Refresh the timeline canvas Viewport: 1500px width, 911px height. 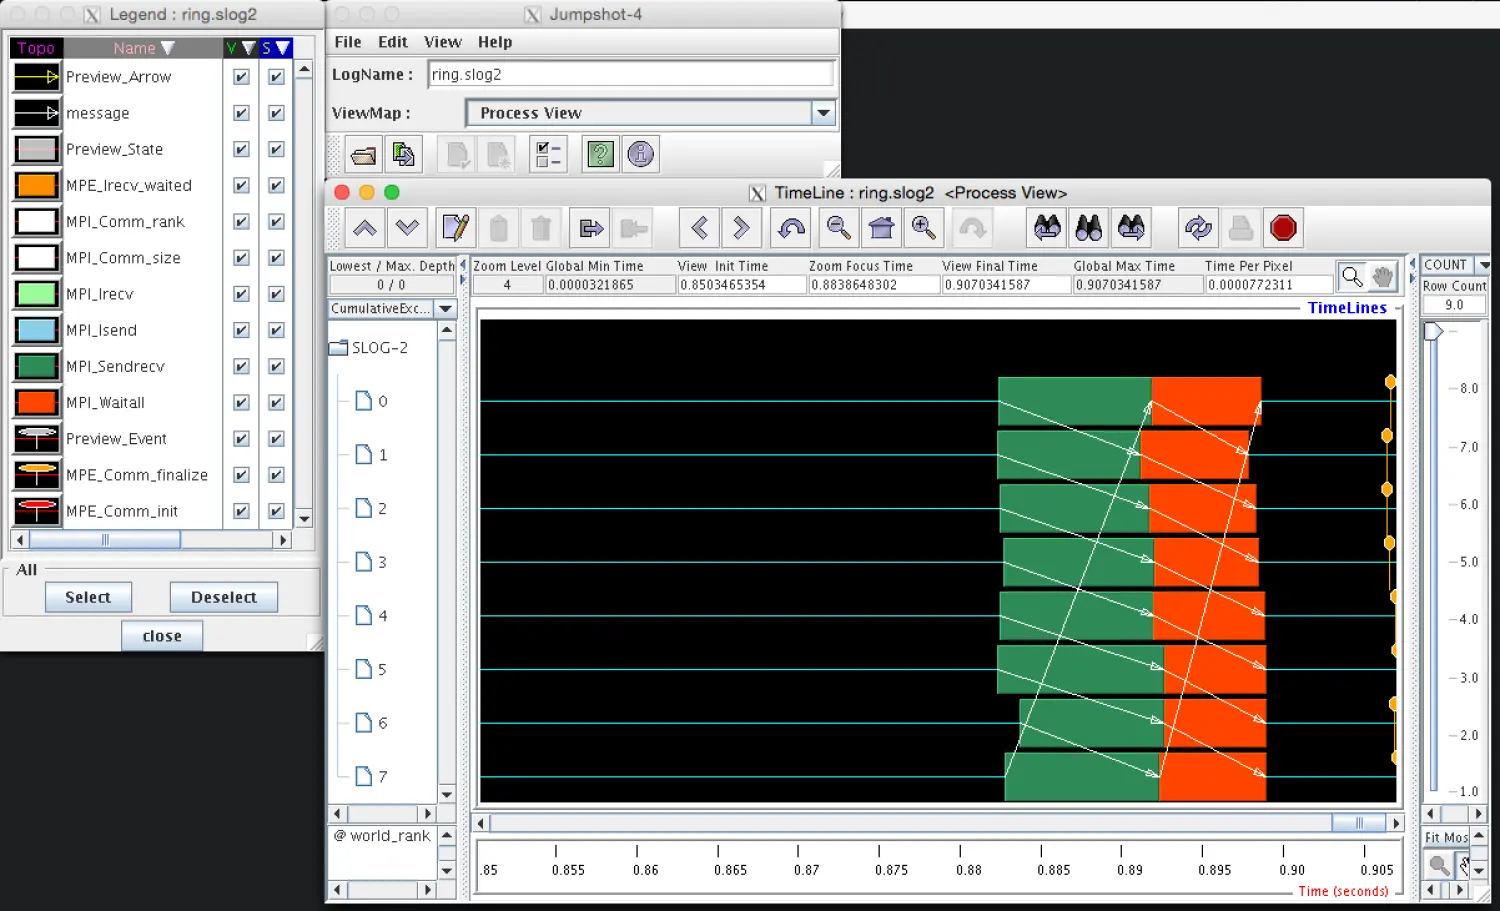[x=1198, y=228]
